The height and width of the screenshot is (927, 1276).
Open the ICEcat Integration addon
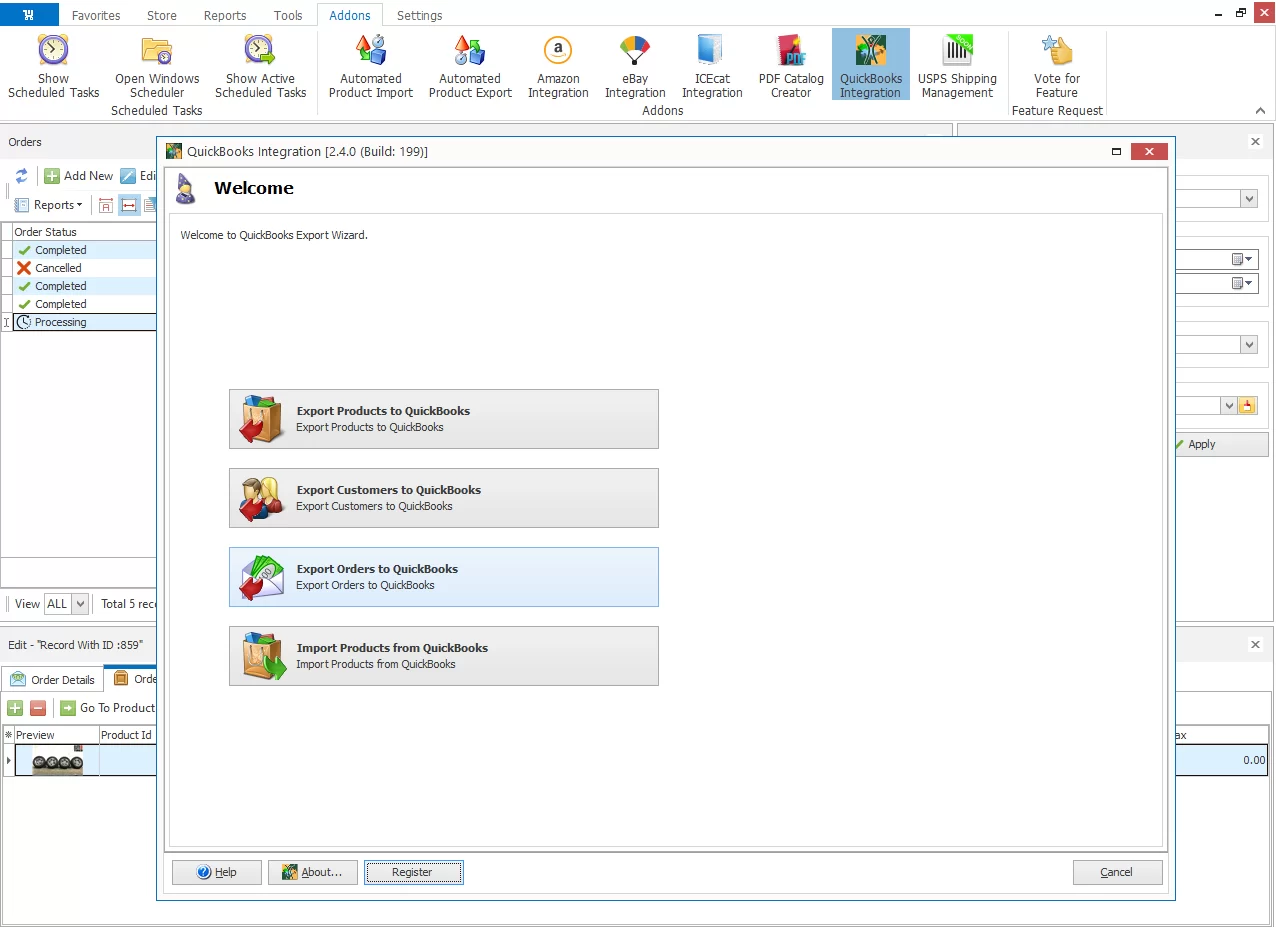tap(712, 65)
